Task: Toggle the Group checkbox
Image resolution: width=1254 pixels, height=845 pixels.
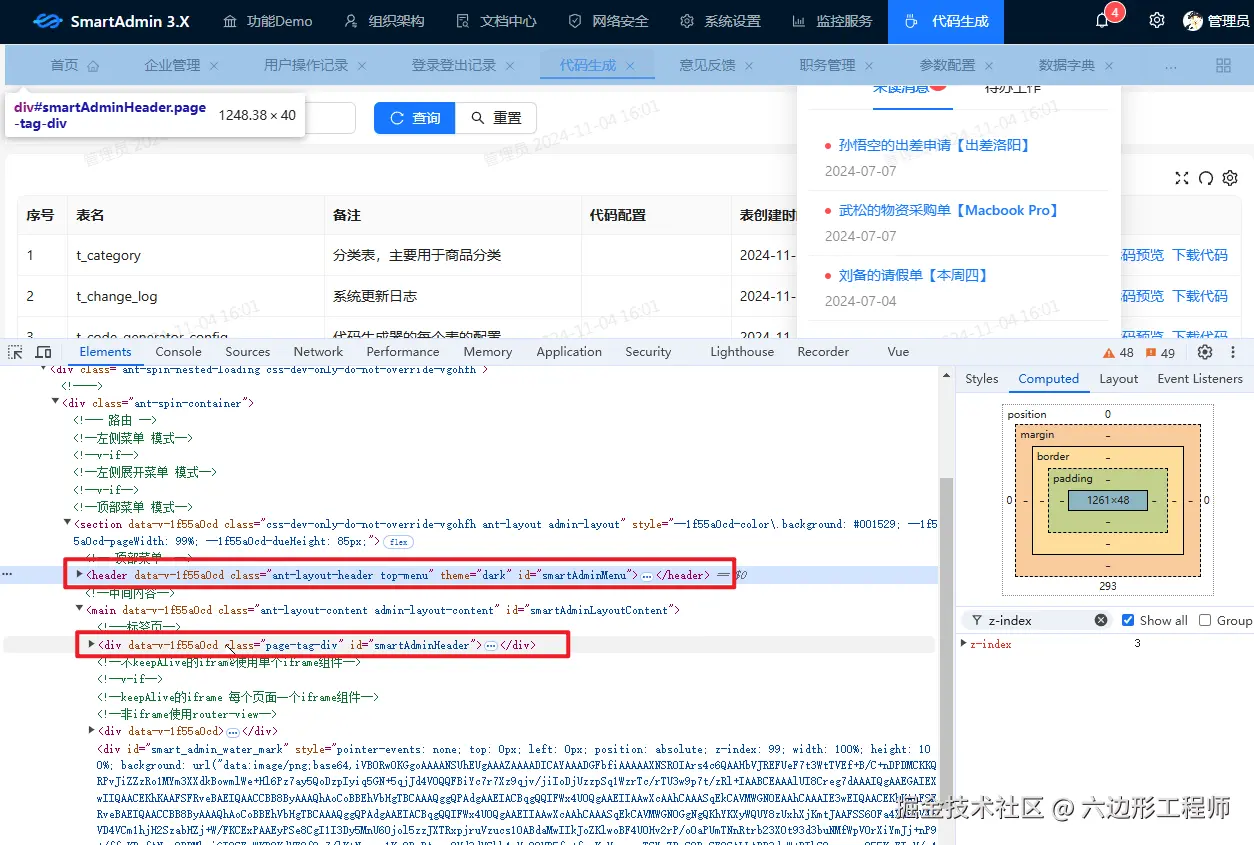Action: tap(1205, 620)
